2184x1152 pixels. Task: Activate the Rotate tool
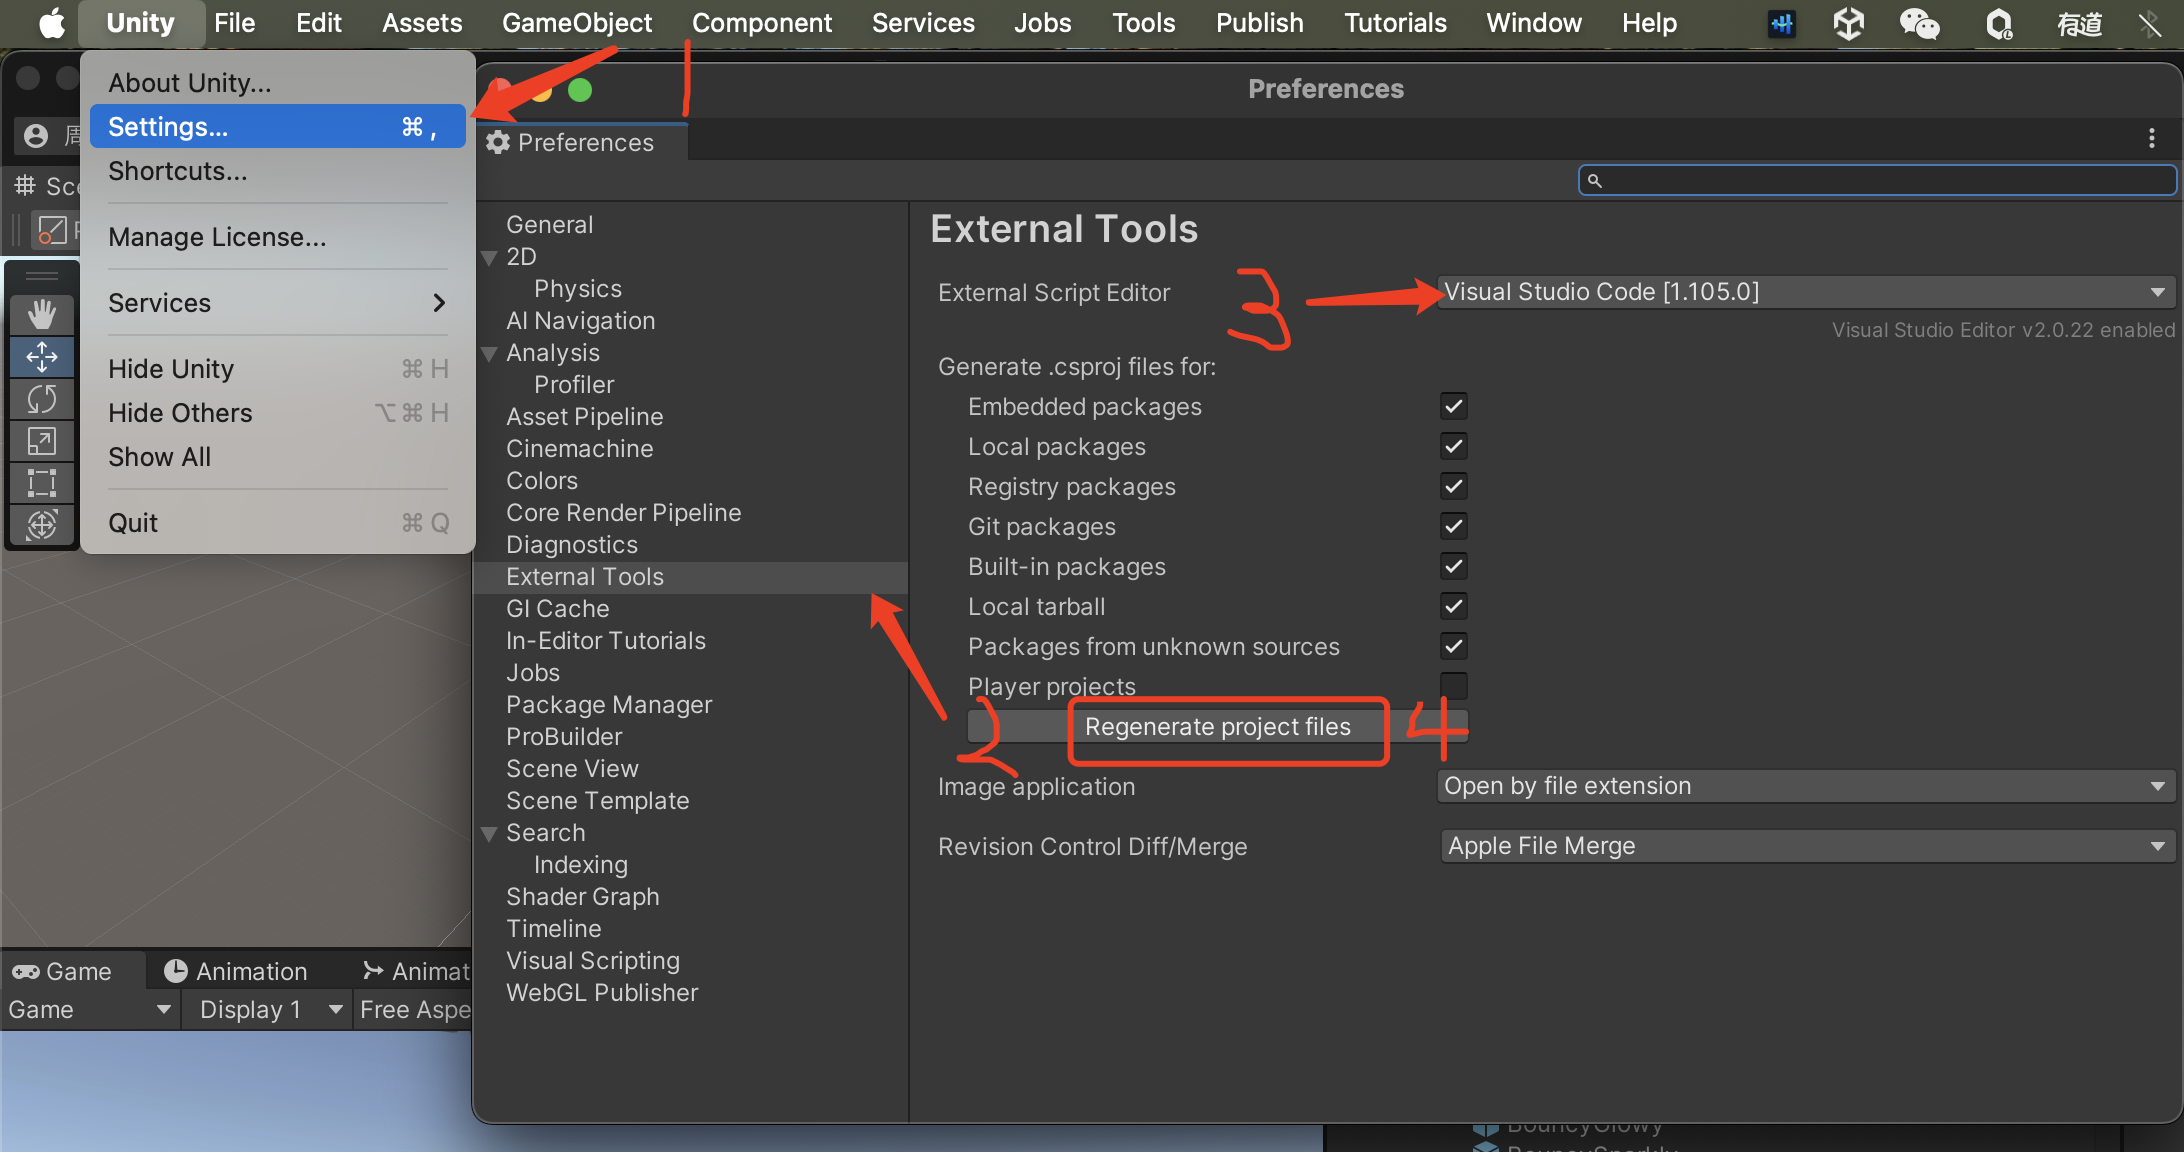43,399
